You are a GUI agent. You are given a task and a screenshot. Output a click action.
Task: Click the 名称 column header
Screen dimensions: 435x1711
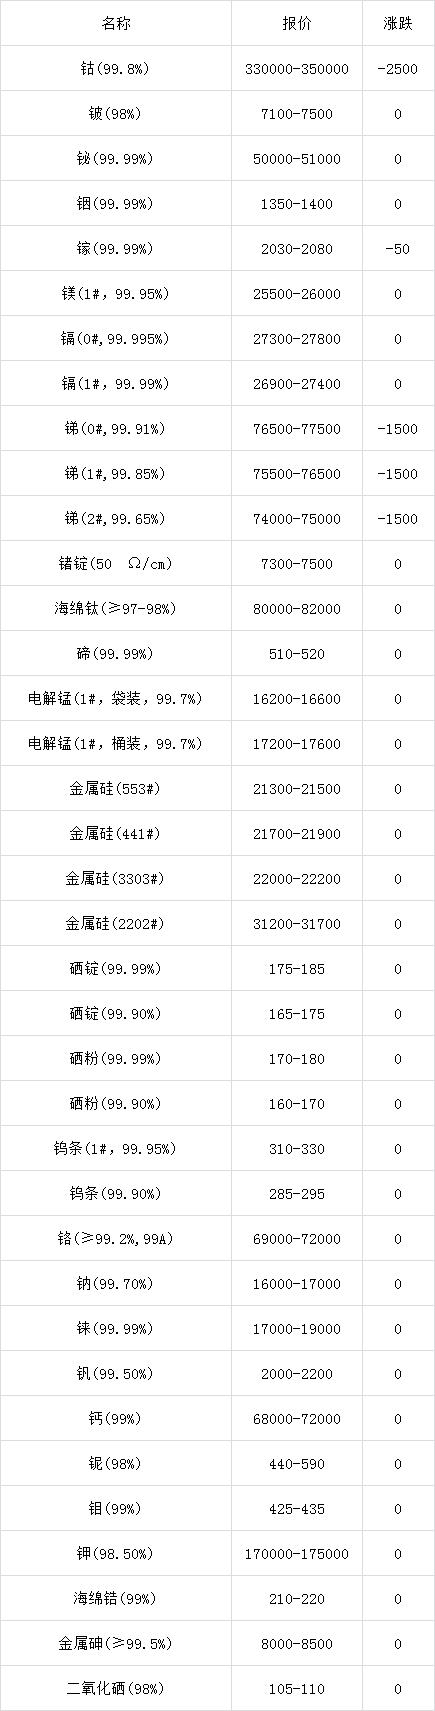tap(116, 24)
